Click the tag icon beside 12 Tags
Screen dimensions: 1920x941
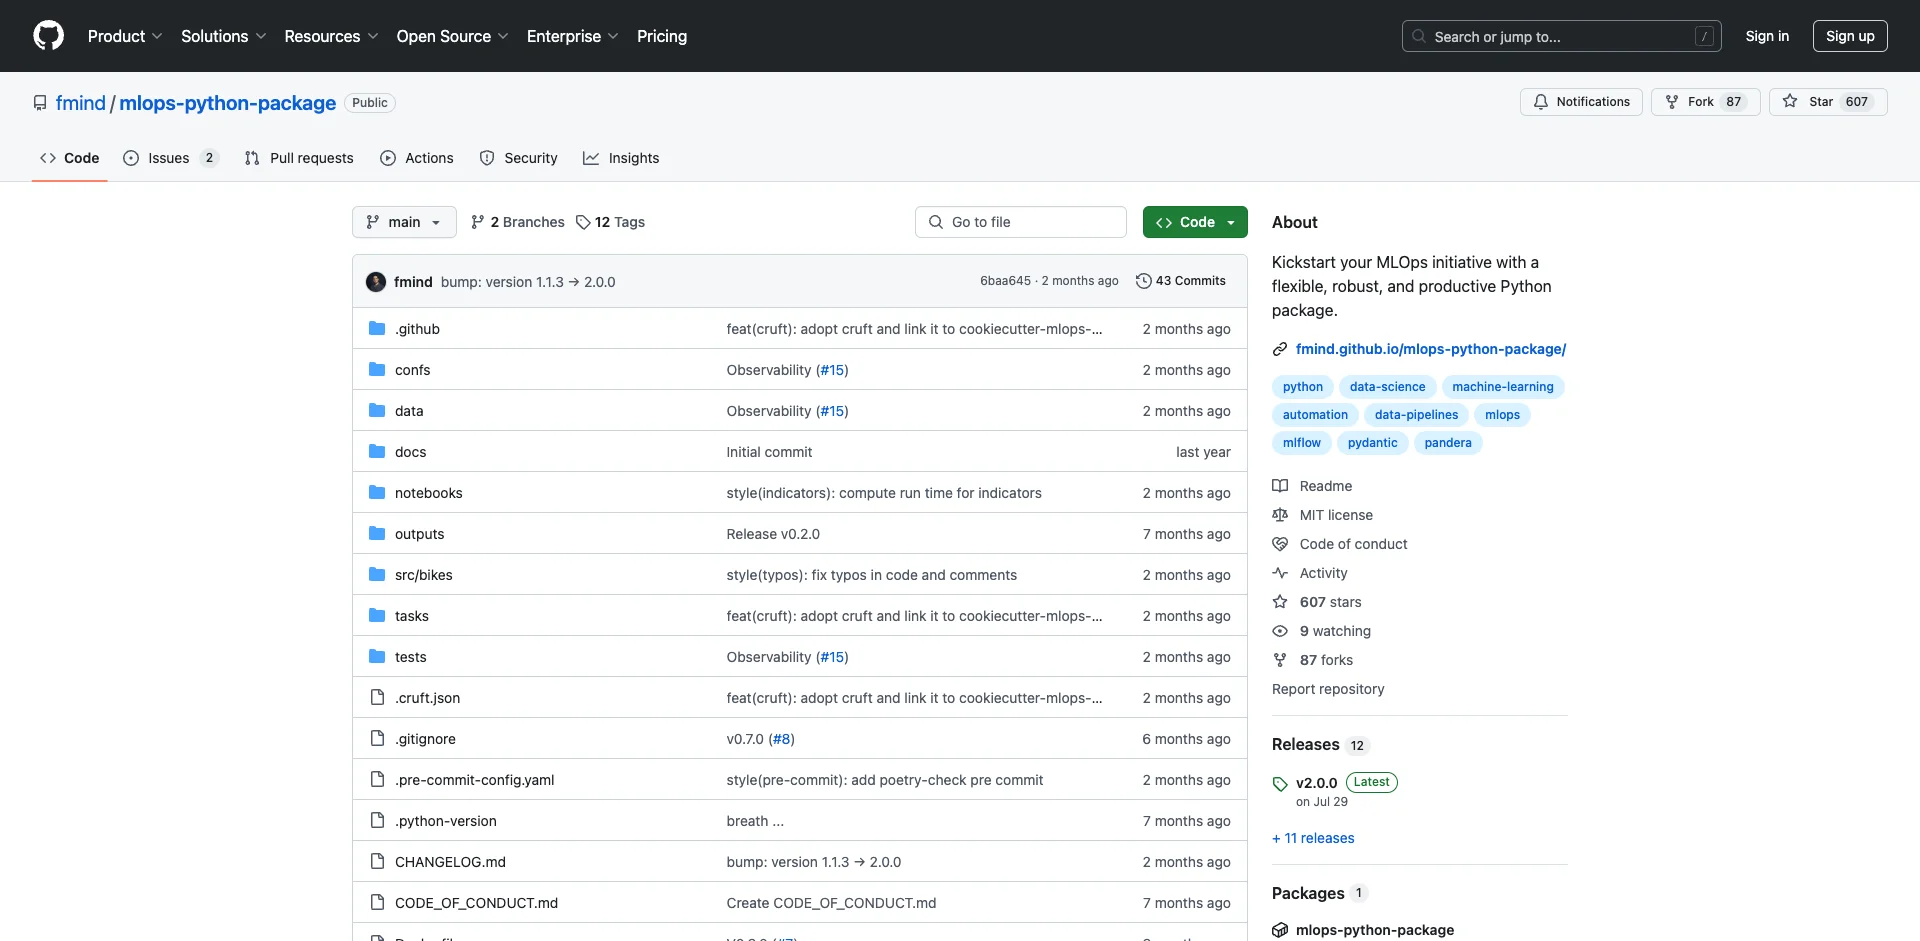[x=583, y=222]
